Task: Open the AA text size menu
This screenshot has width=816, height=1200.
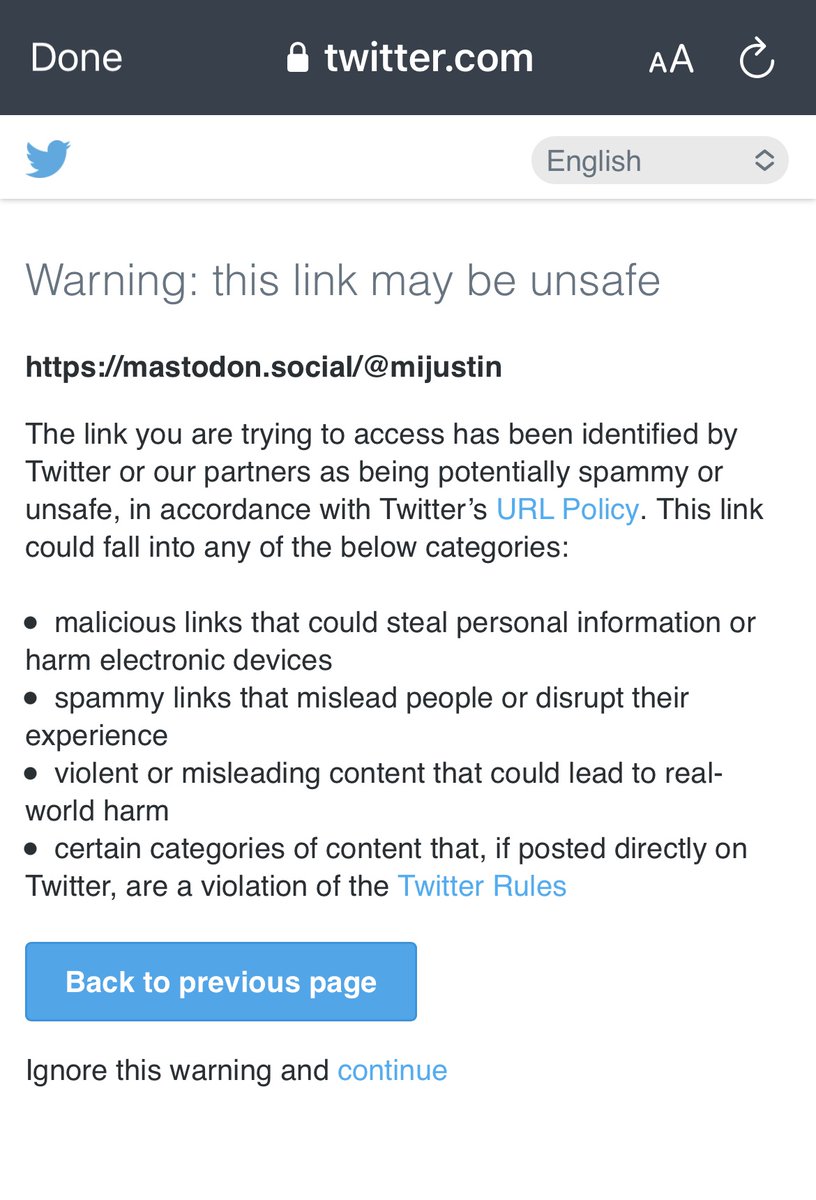Action: [x=670, y=60]
